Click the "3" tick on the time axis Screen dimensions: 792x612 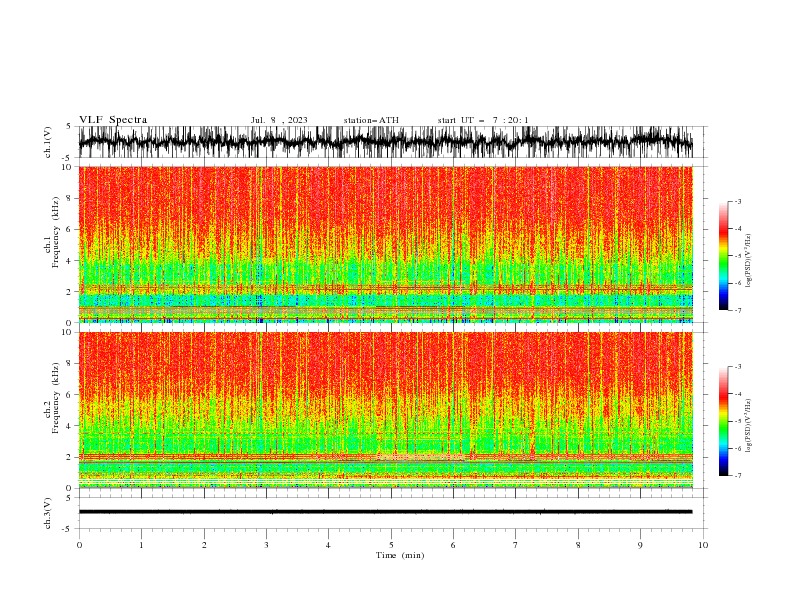click(266, 545)
